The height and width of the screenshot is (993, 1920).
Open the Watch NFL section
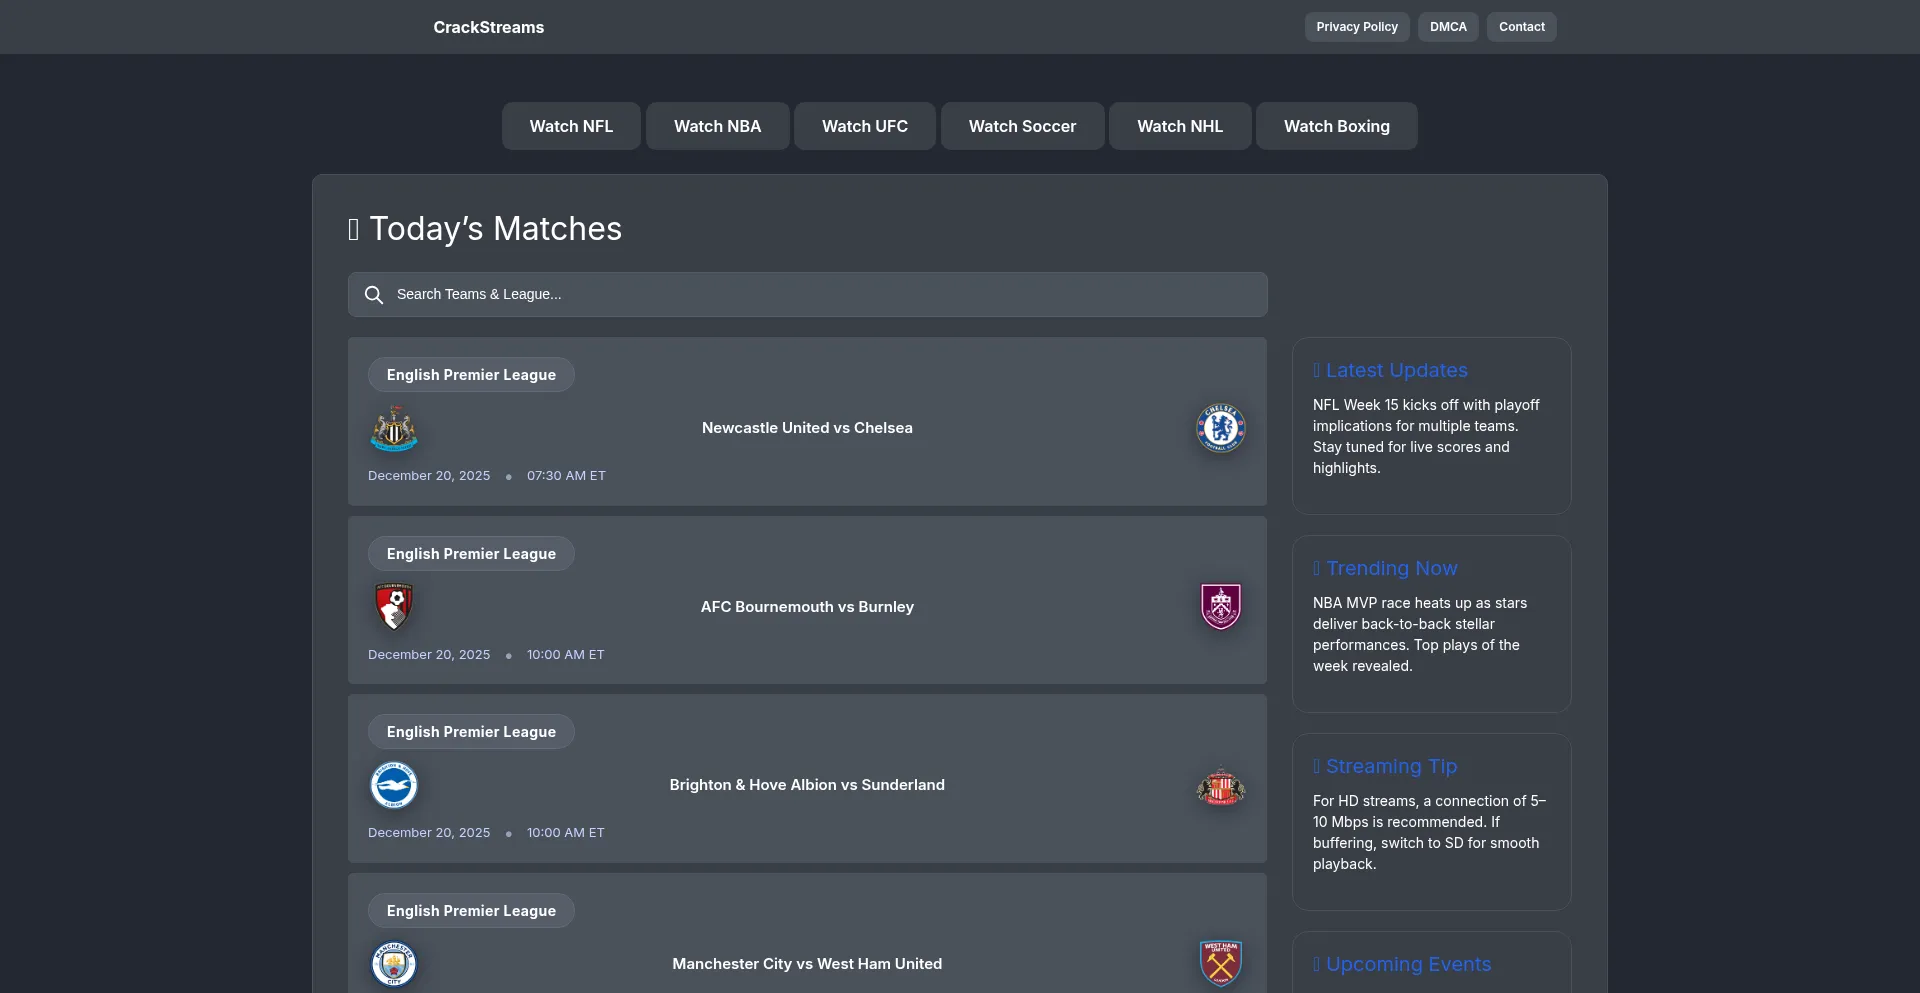pyautogui.click(x=571, y=126)
